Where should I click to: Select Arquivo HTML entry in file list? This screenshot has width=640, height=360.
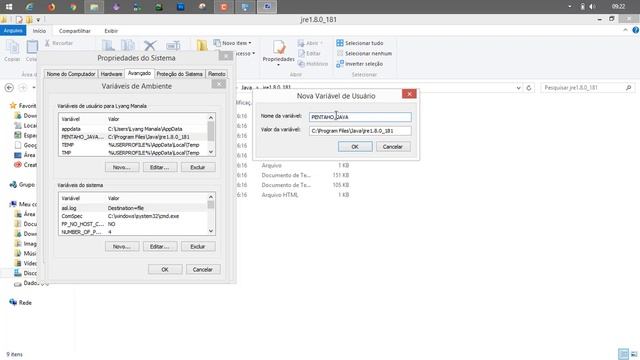(x=280, y=195)
